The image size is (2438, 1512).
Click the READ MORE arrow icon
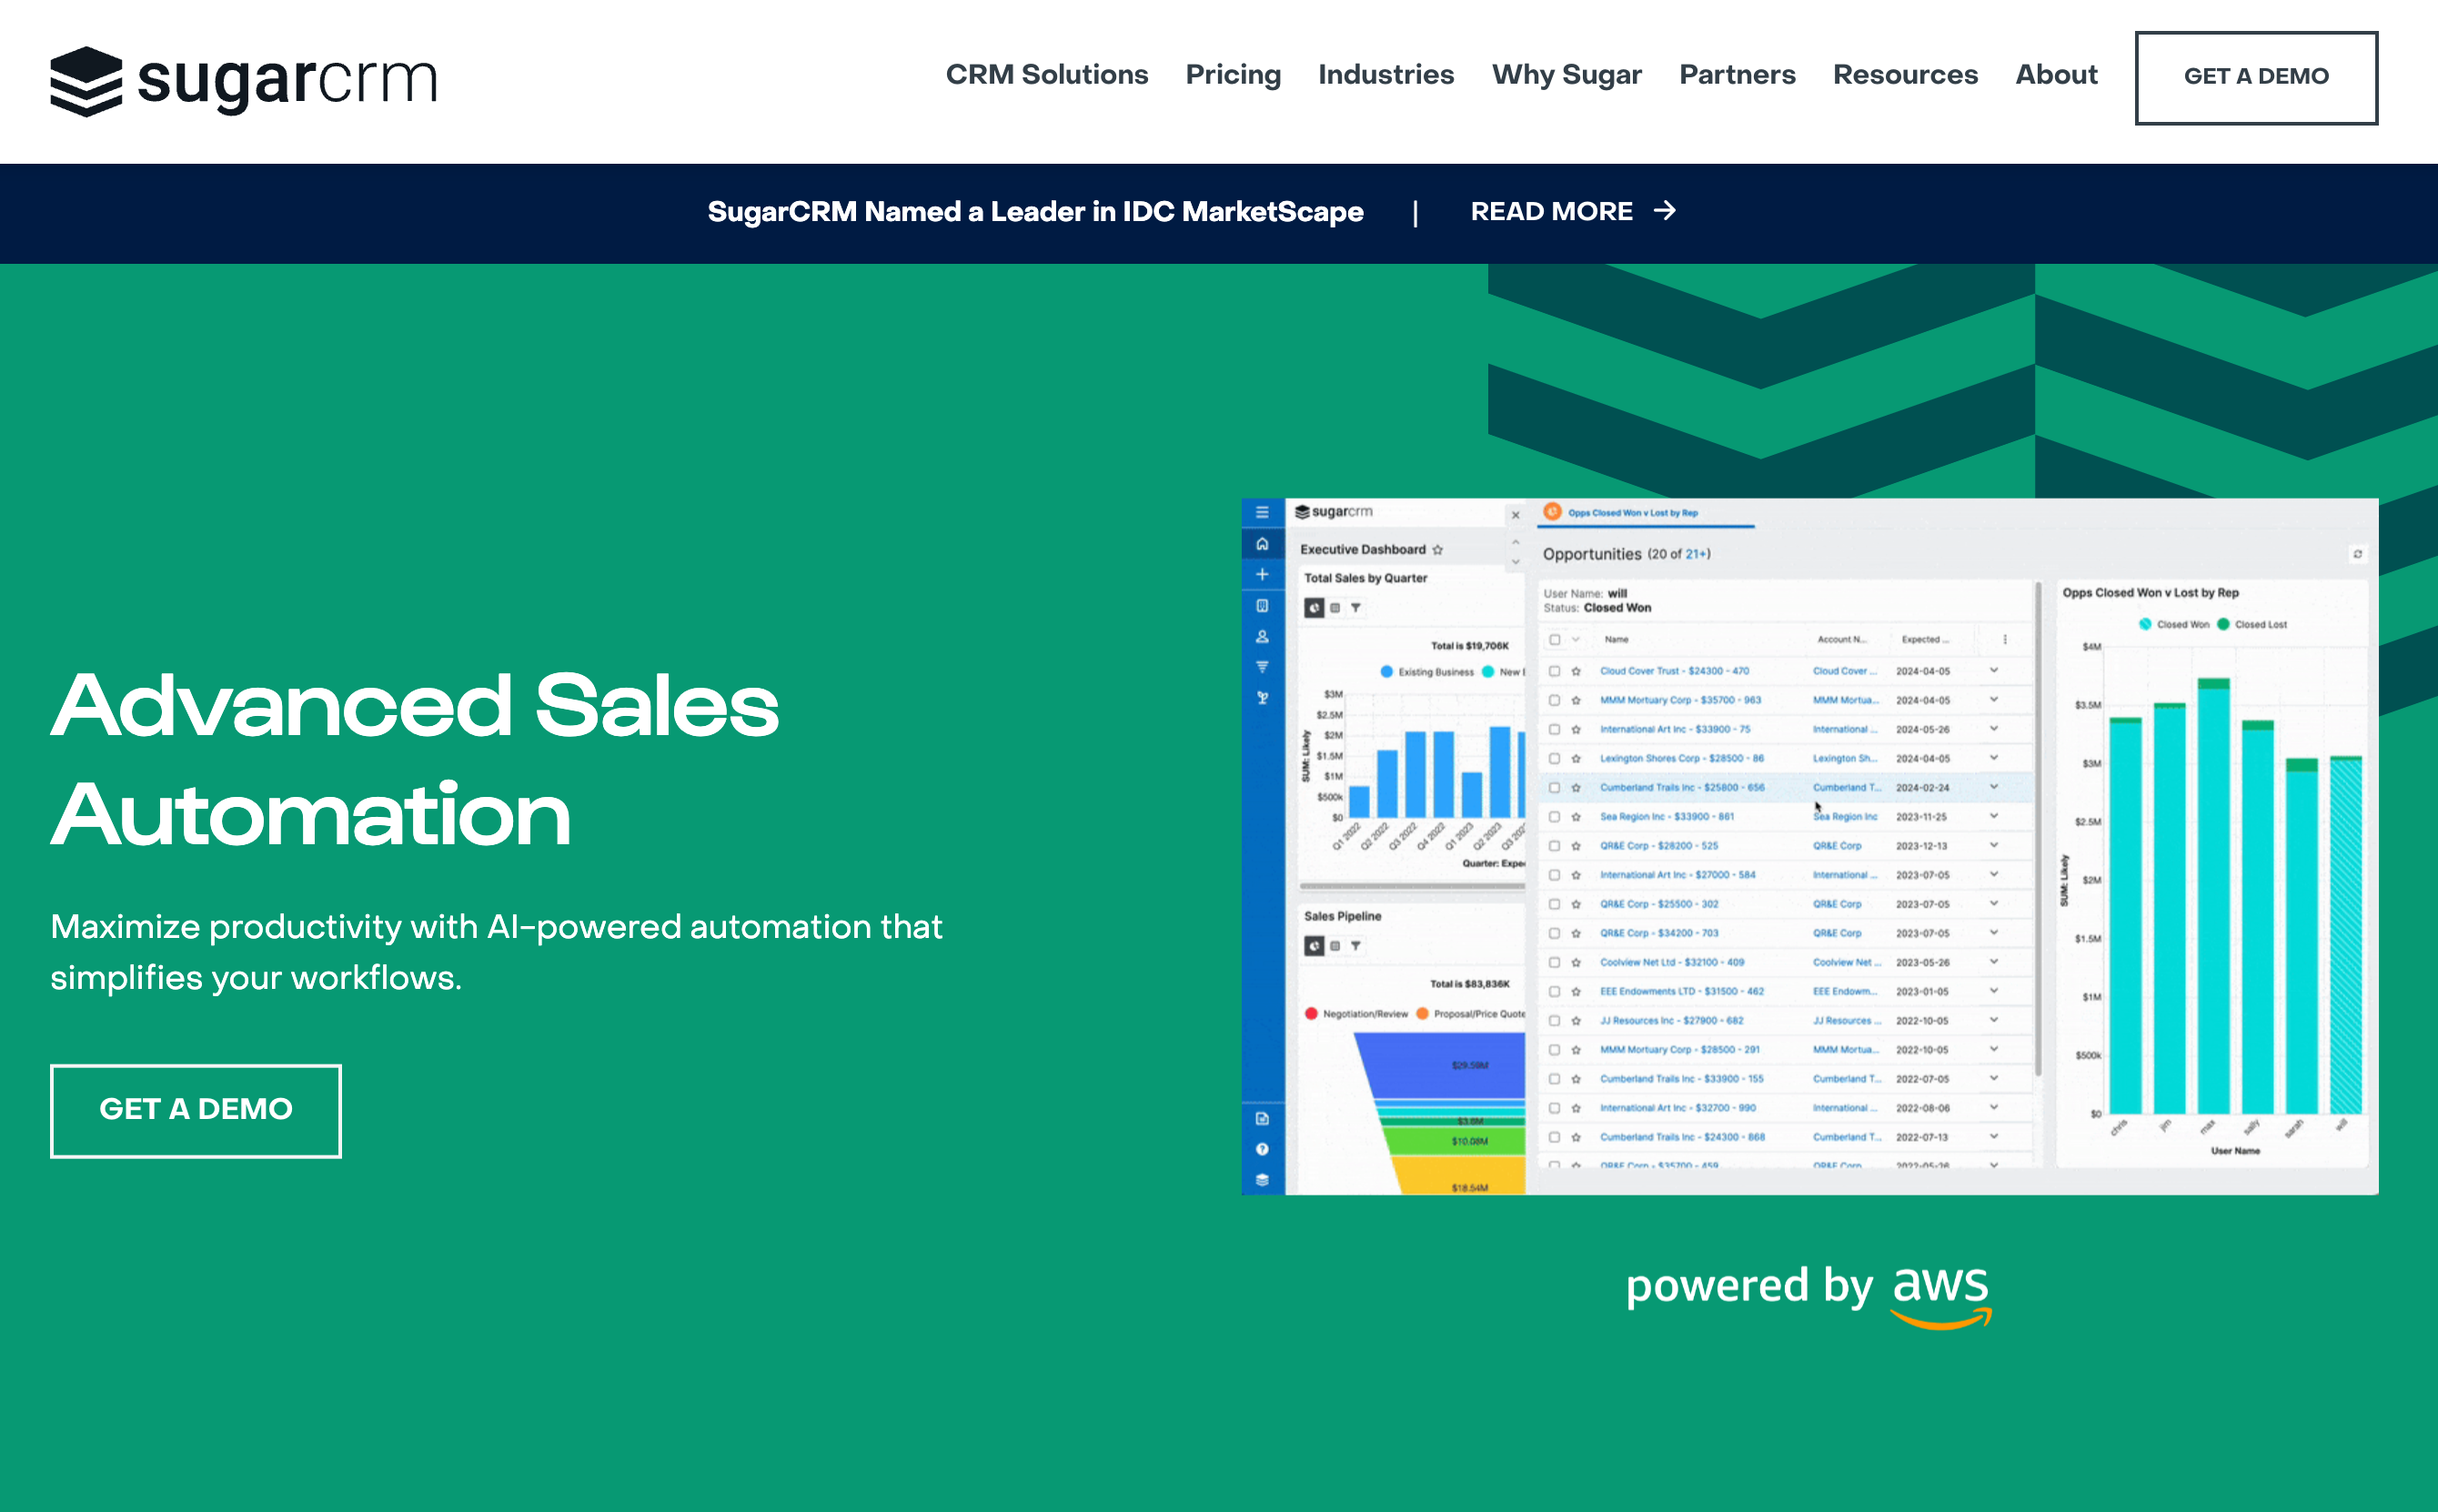point(1664,211)
